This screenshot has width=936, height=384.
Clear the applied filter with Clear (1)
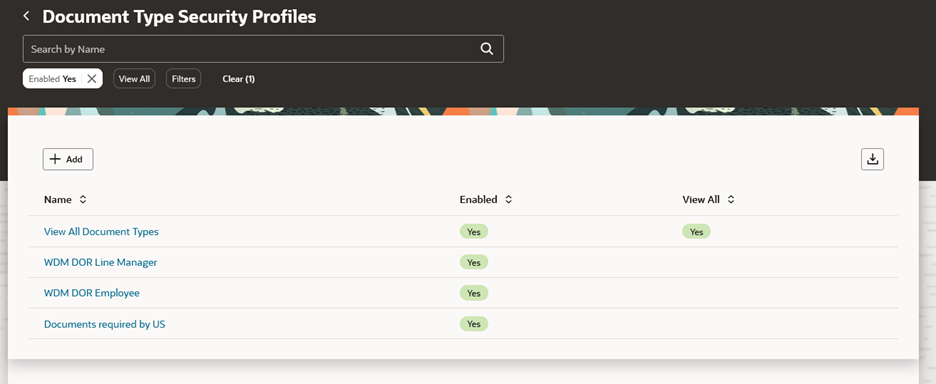click(238, 79)
